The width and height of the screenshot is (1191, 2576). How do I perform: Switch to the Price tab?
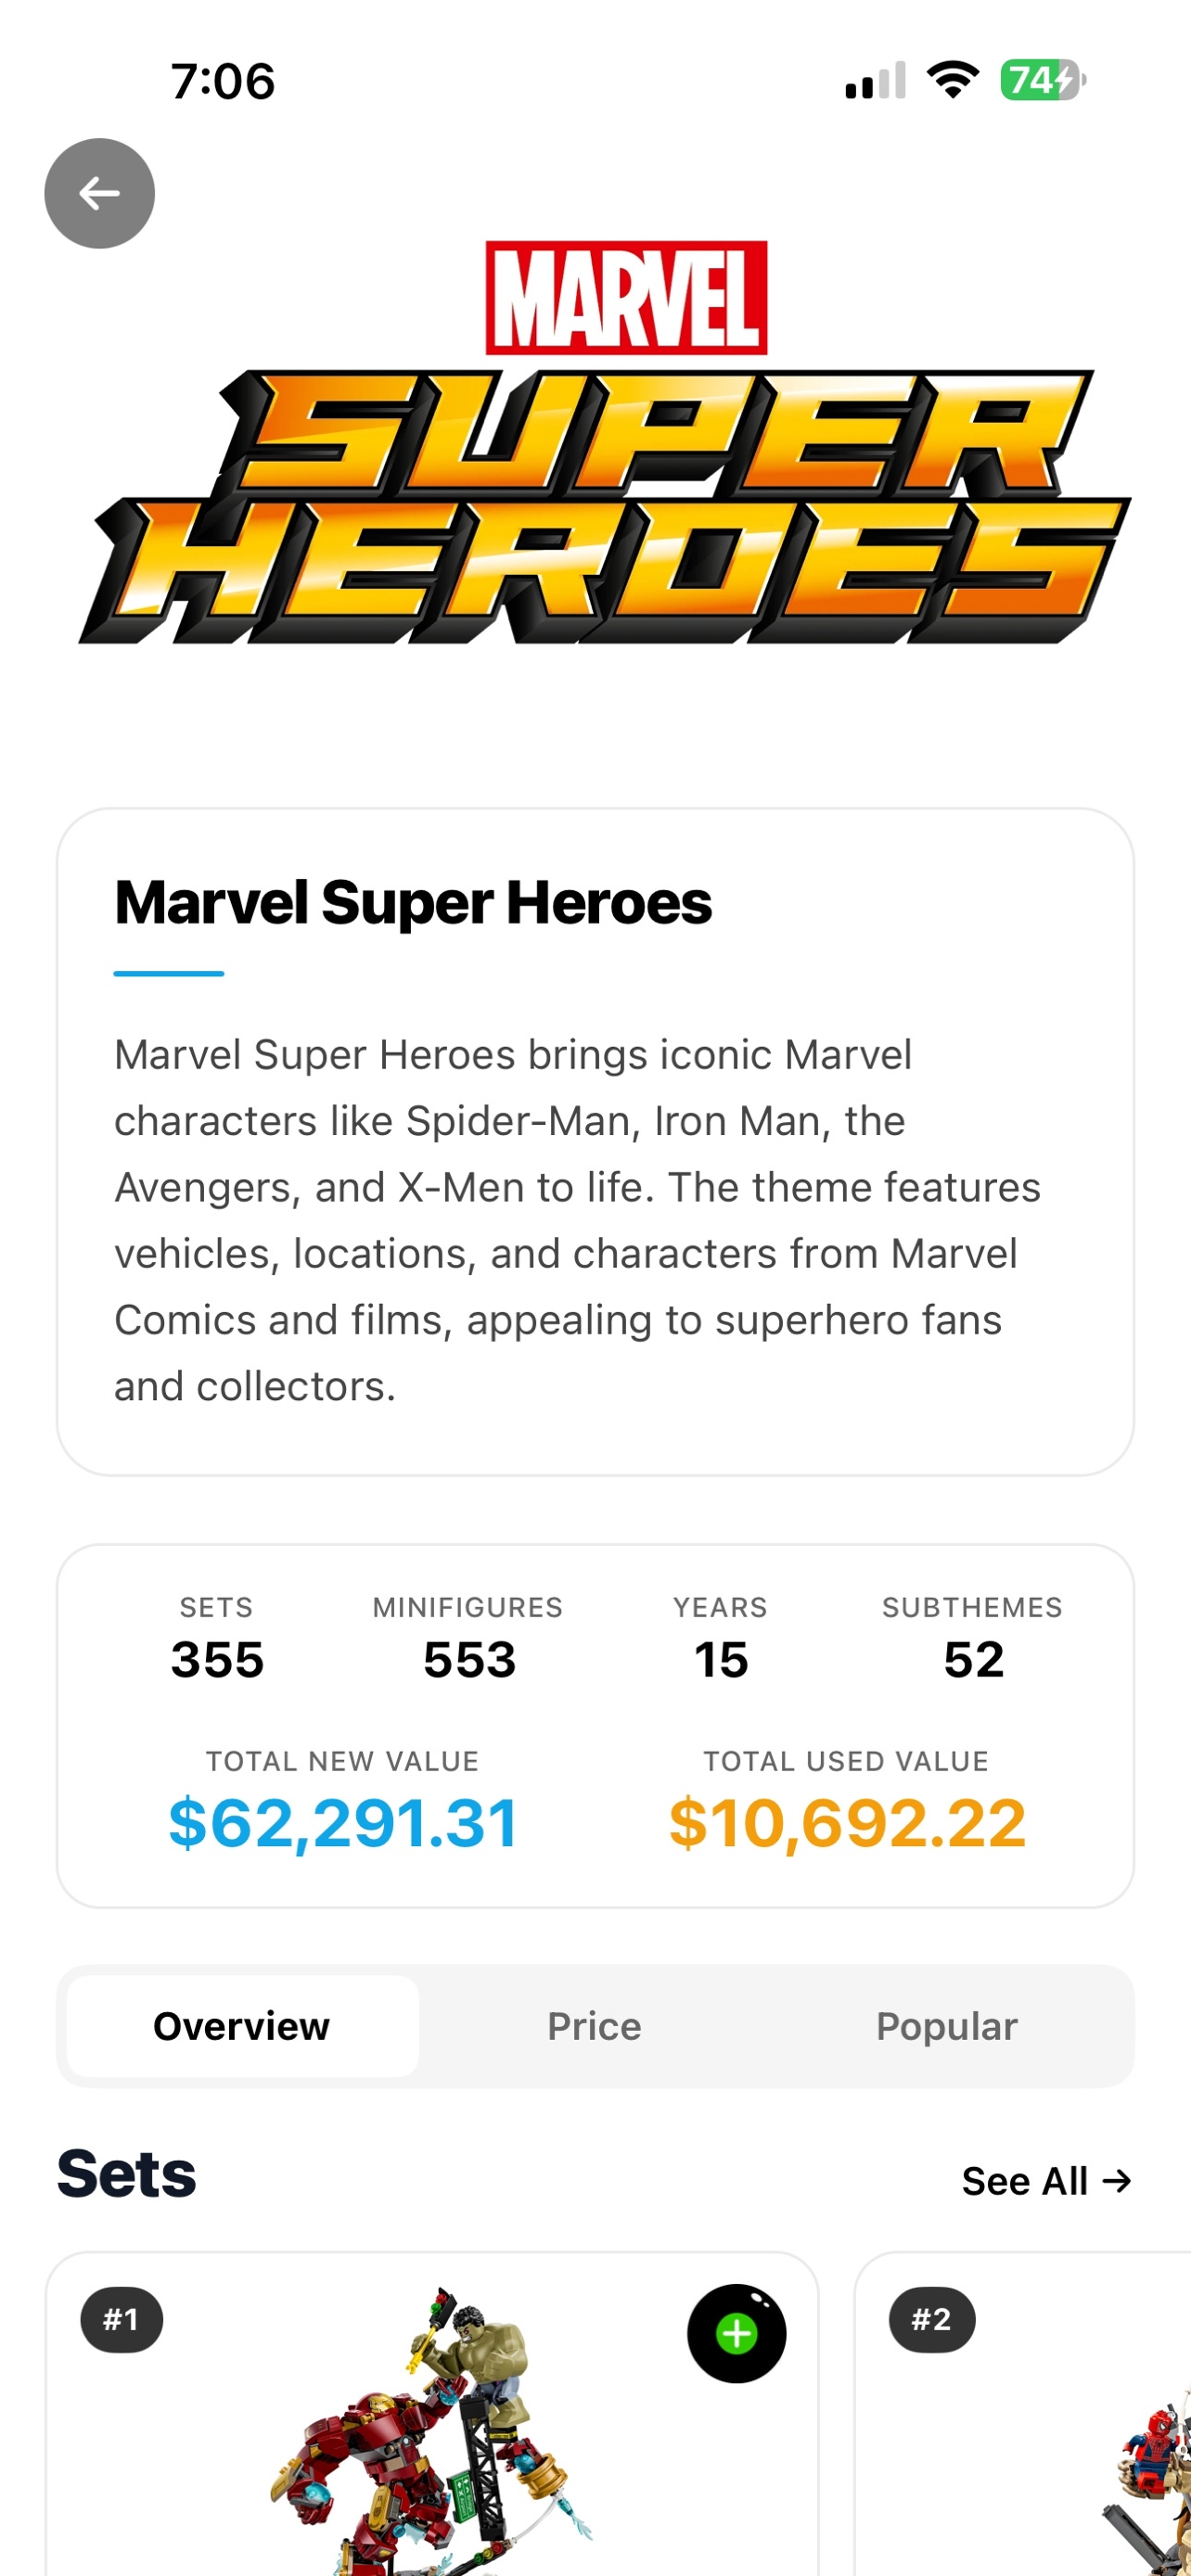click(x=594, y=2026)
